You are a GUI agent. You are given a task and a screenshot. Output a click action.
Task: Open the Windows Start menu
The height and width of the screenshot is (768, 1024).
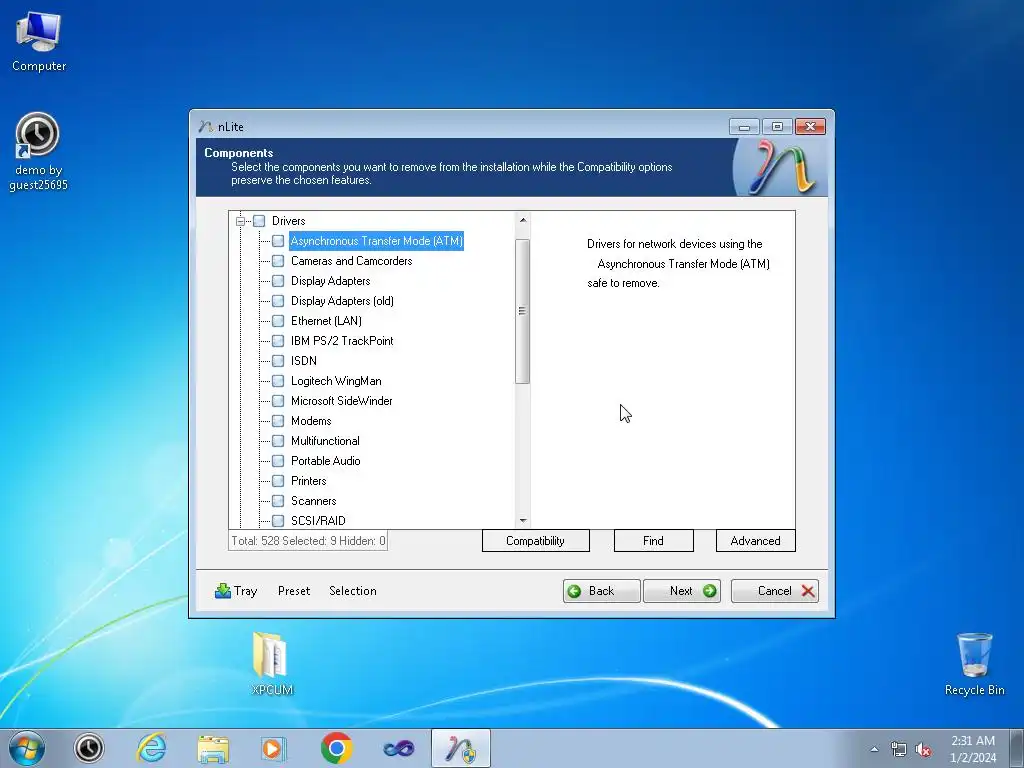27,748
